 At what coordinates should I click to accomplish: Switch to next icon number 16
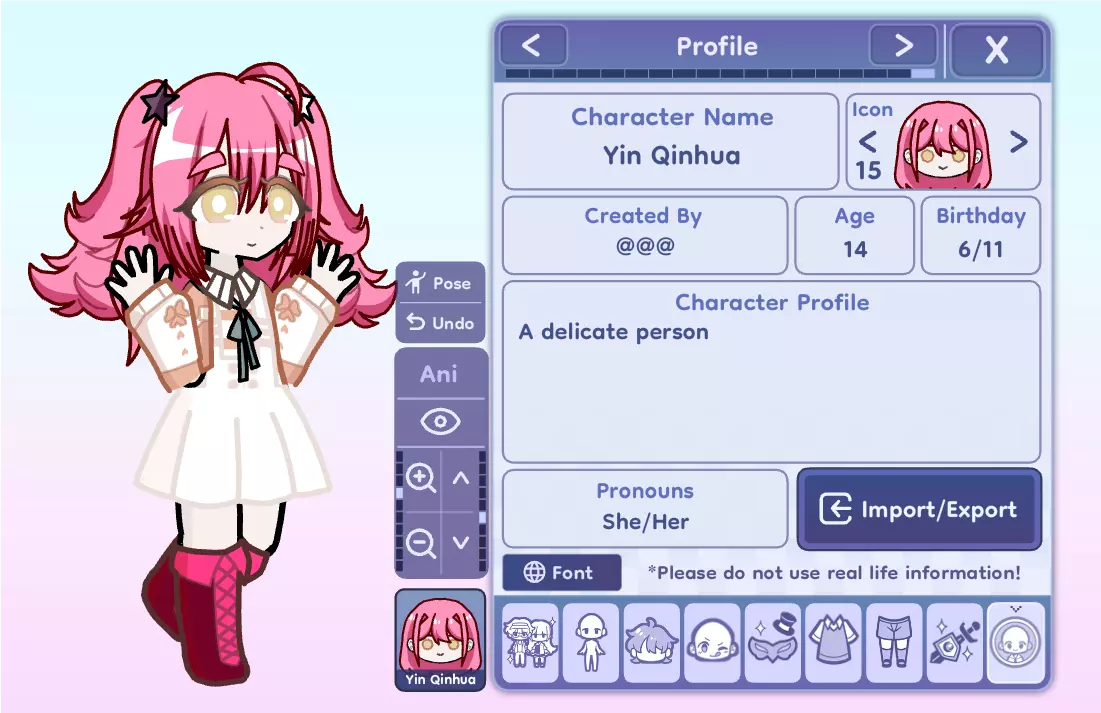(1018, 142)
